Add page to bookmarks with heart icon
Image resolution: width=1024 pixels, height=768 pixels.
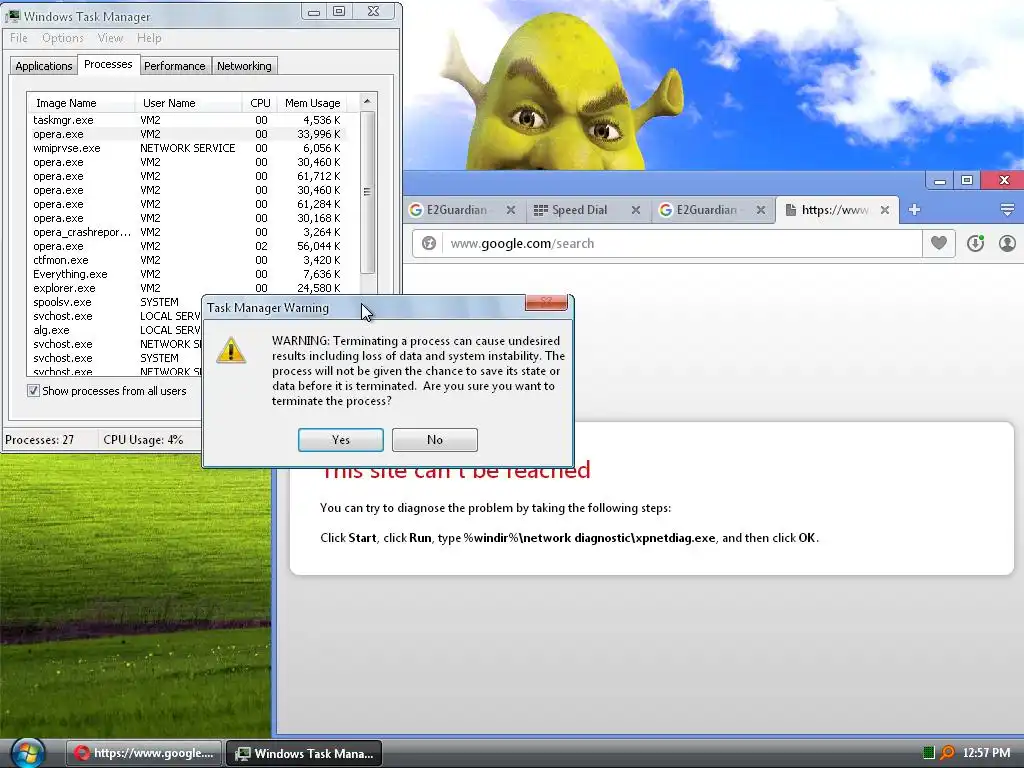point(938,244)
